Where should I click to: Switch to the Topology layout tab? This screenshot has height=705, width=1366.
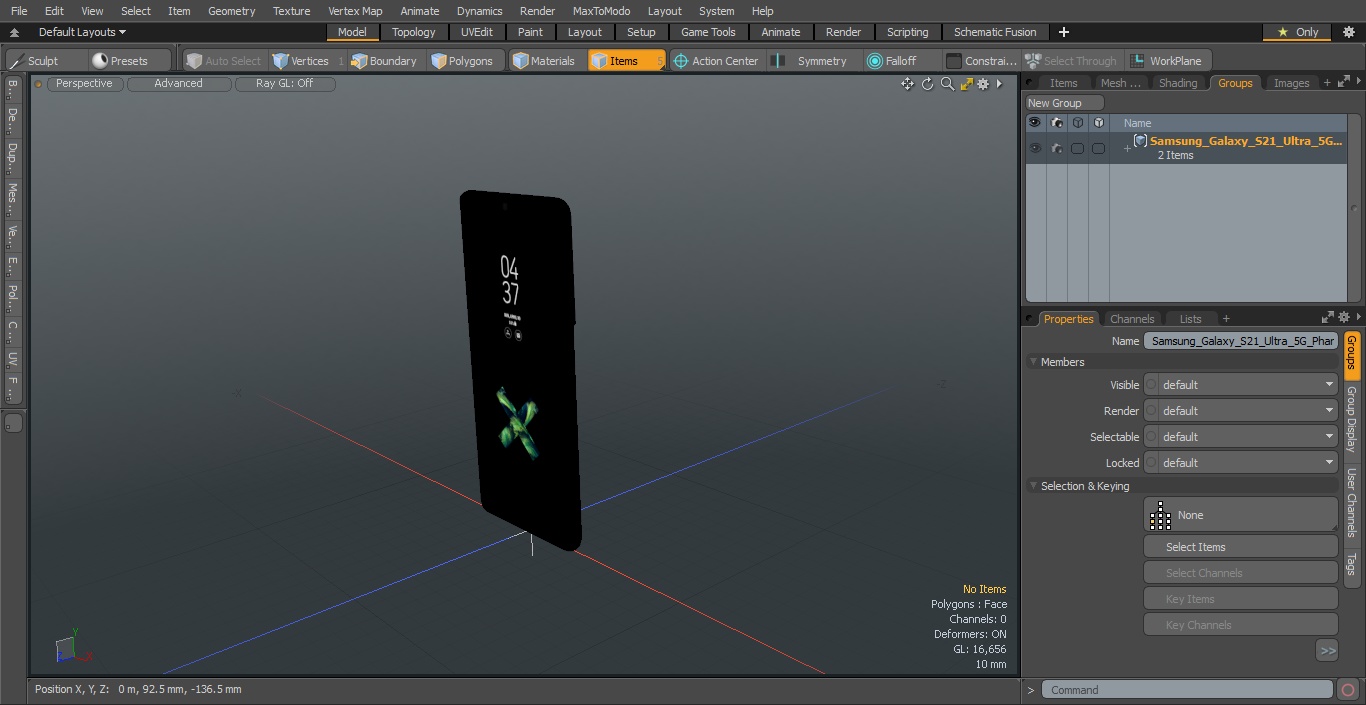point(413,32)
